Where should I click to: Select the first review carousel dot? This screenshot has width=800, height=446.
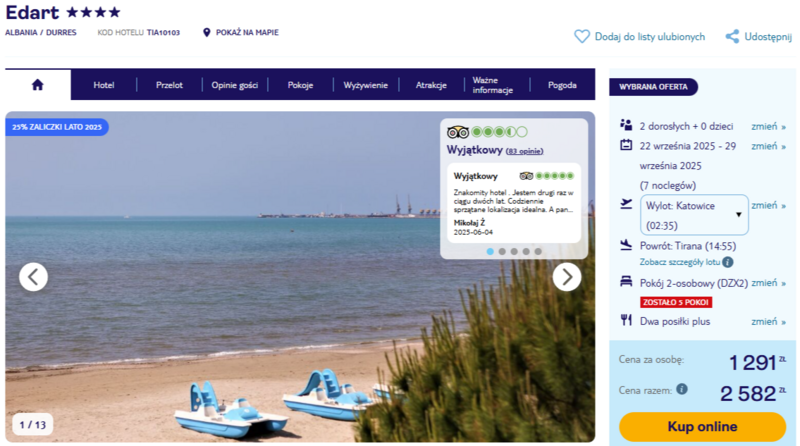click(490, 252)
